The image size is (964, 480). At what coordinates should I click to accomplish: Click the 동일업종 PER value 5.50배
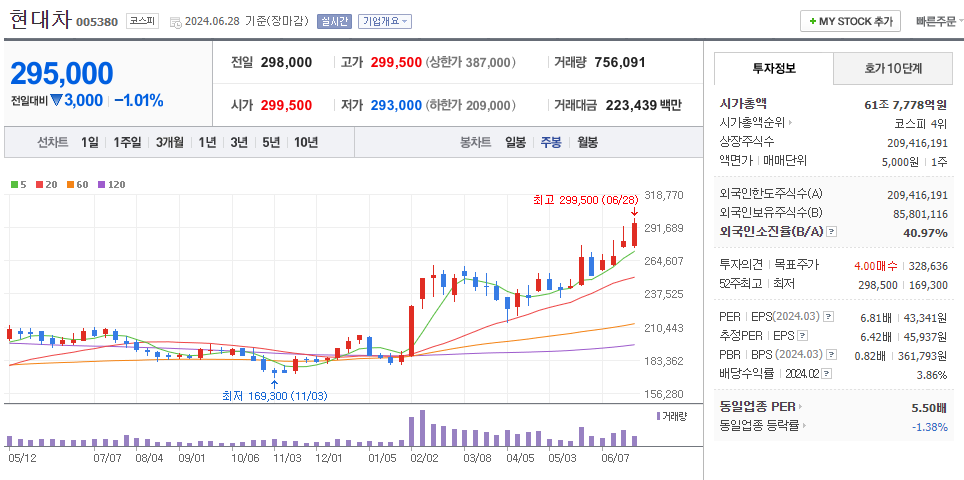coord(930,407)
